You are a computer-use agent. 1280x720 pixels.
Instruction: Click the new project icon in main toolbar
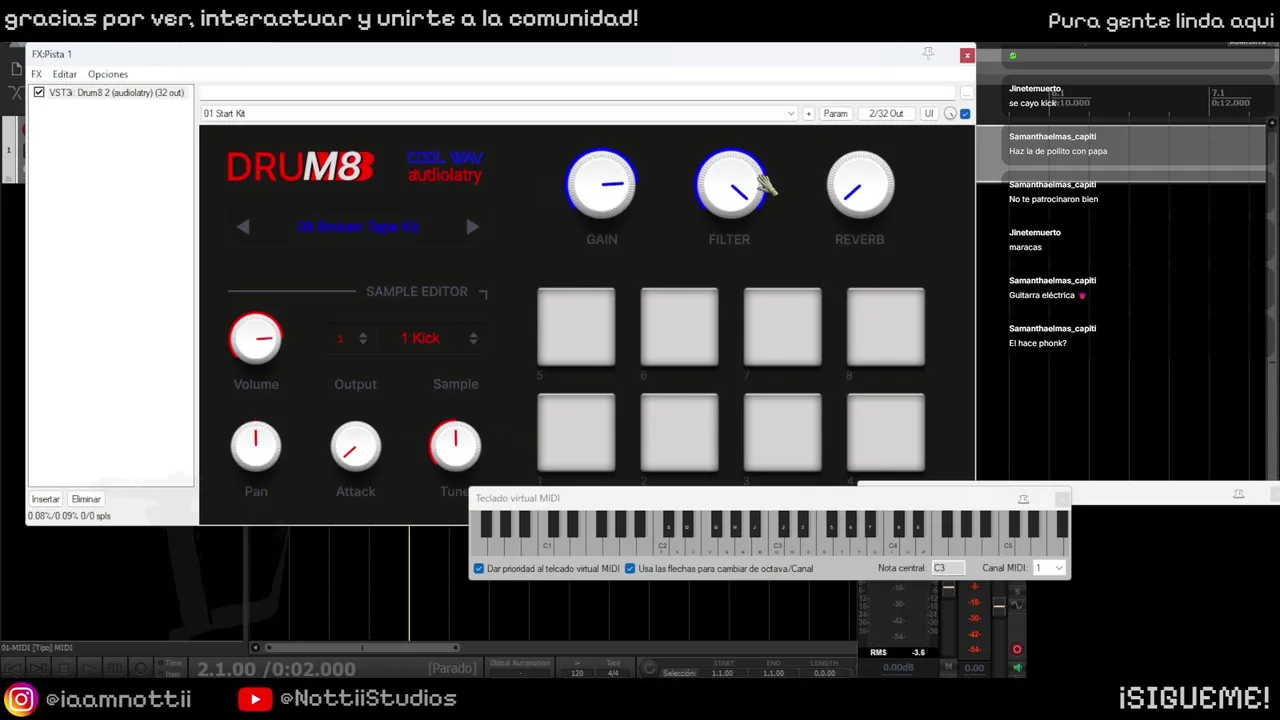coord(16,69)
